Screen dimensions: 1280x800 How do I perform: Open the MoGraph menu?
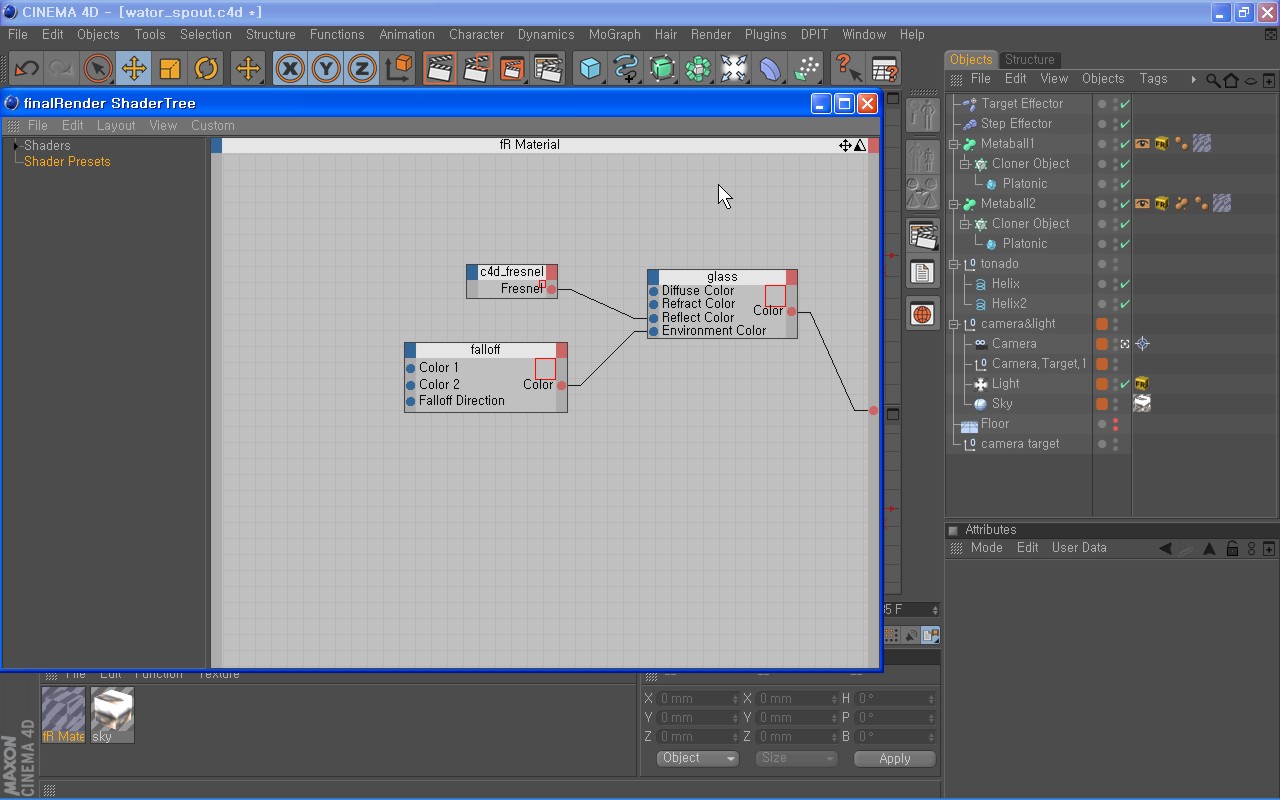614,34
